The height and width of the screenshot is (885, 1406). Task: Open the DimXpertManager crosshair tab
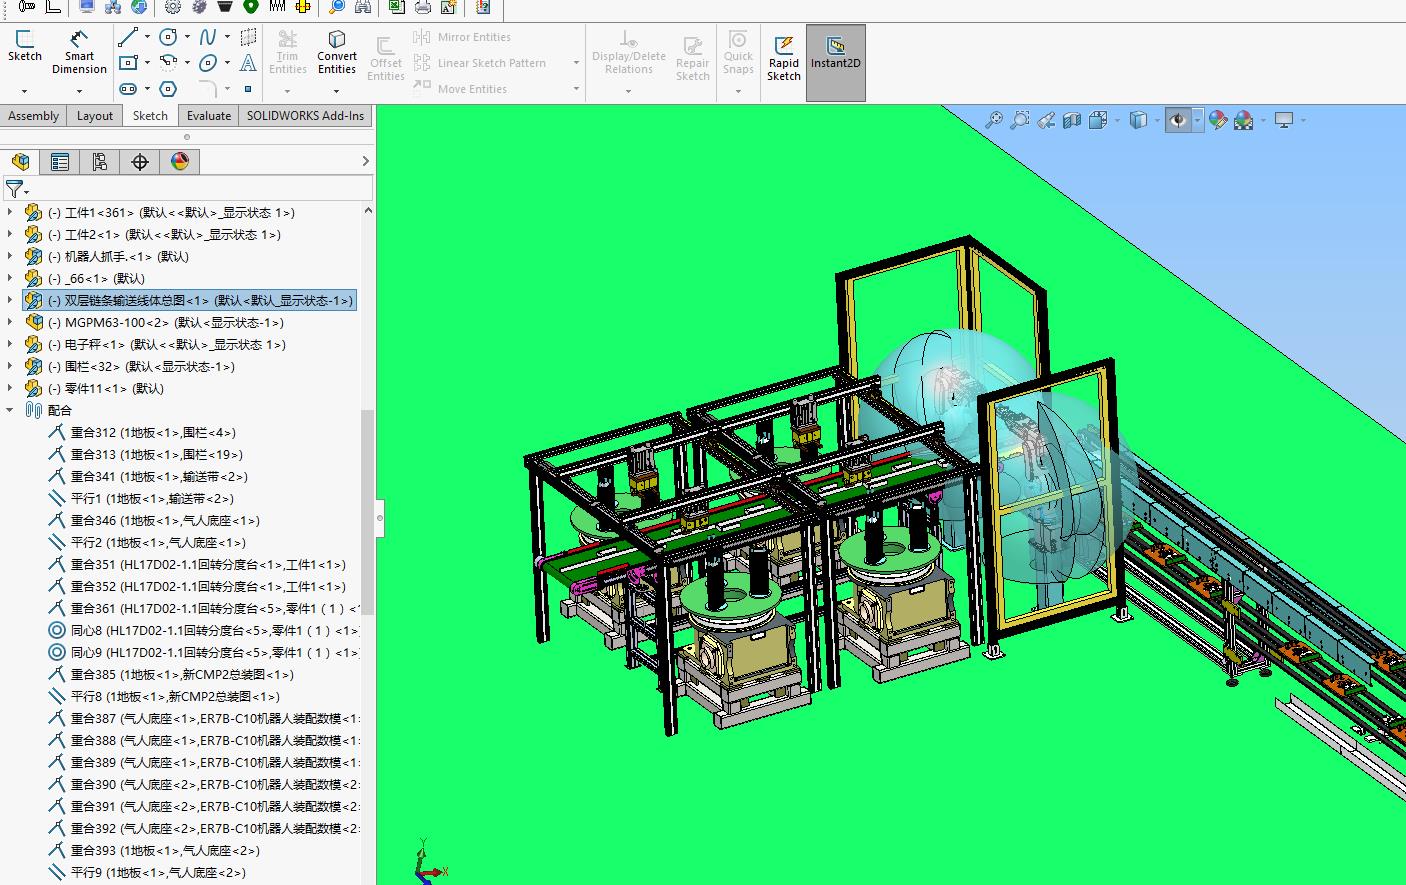(x=140, y=162)
